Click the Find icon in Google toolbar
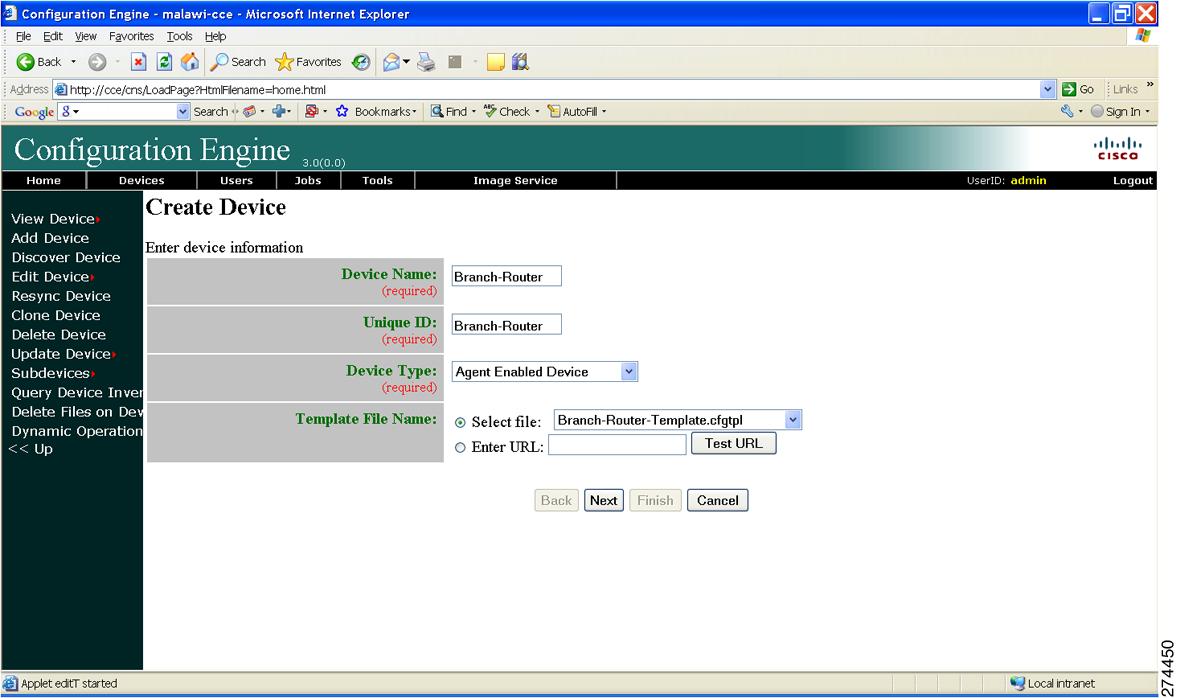The image size is (1180, 698). point(436,111)
